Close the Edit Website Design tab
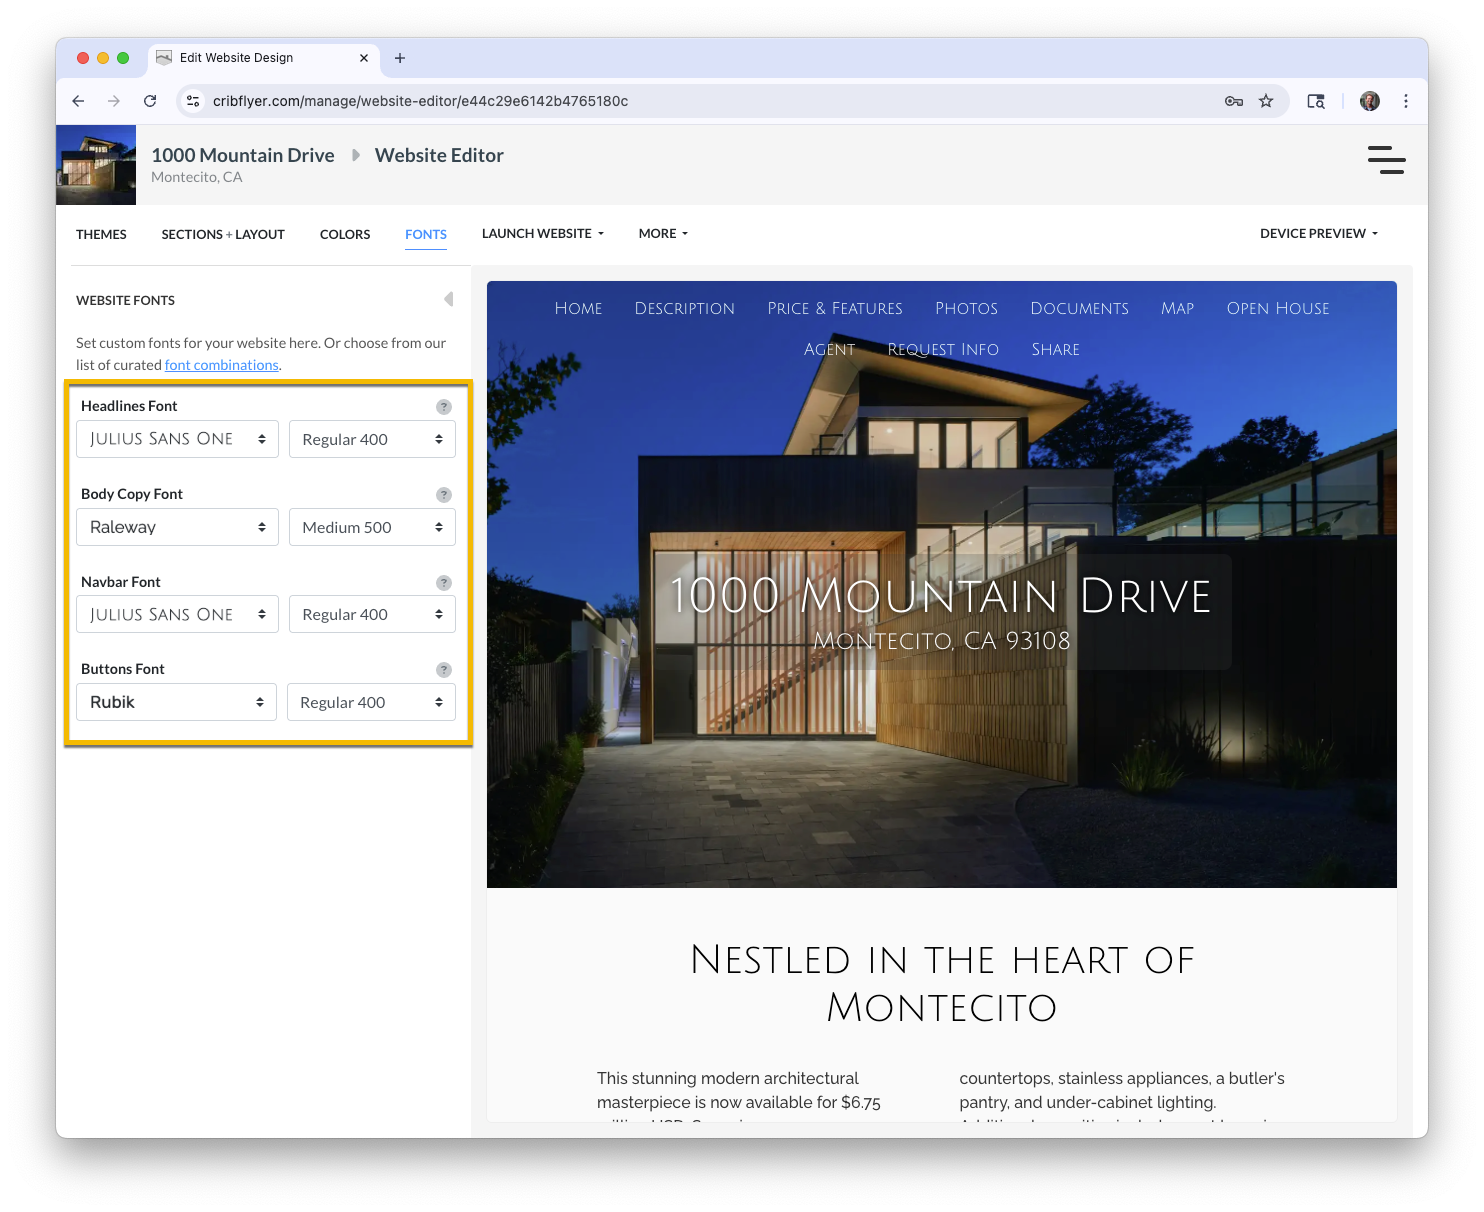This screenshot has width=1484, height=1212. pos(364,58)
